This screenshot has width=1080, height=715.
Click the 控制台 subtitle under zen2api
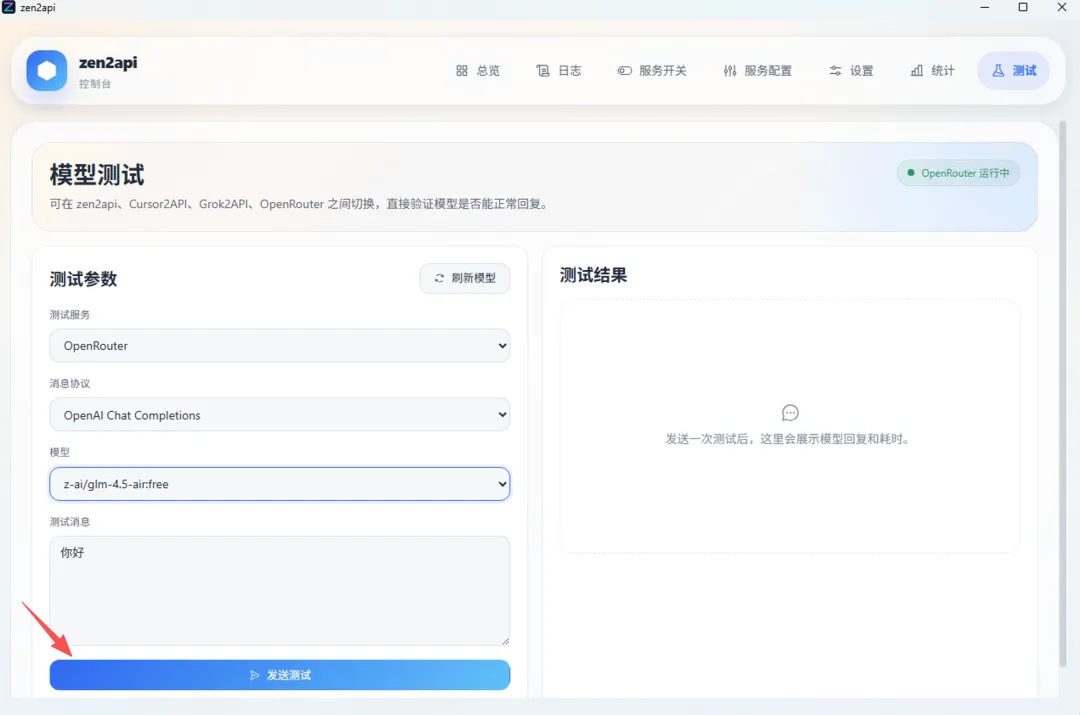95,84
